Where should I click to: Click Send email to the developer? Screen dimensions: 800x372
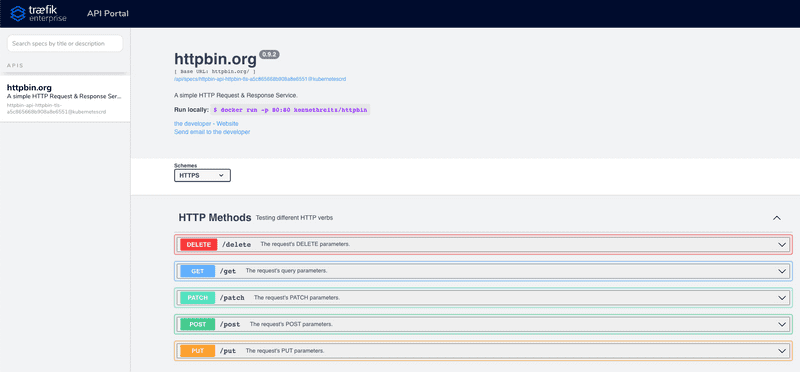point(212,132)
